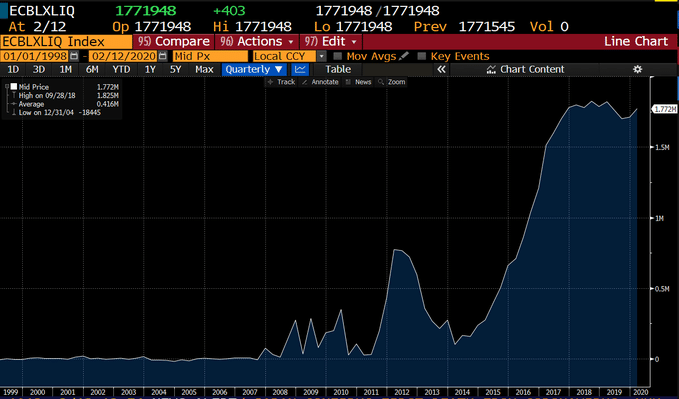Click the 2008 label on time axis

280,392
